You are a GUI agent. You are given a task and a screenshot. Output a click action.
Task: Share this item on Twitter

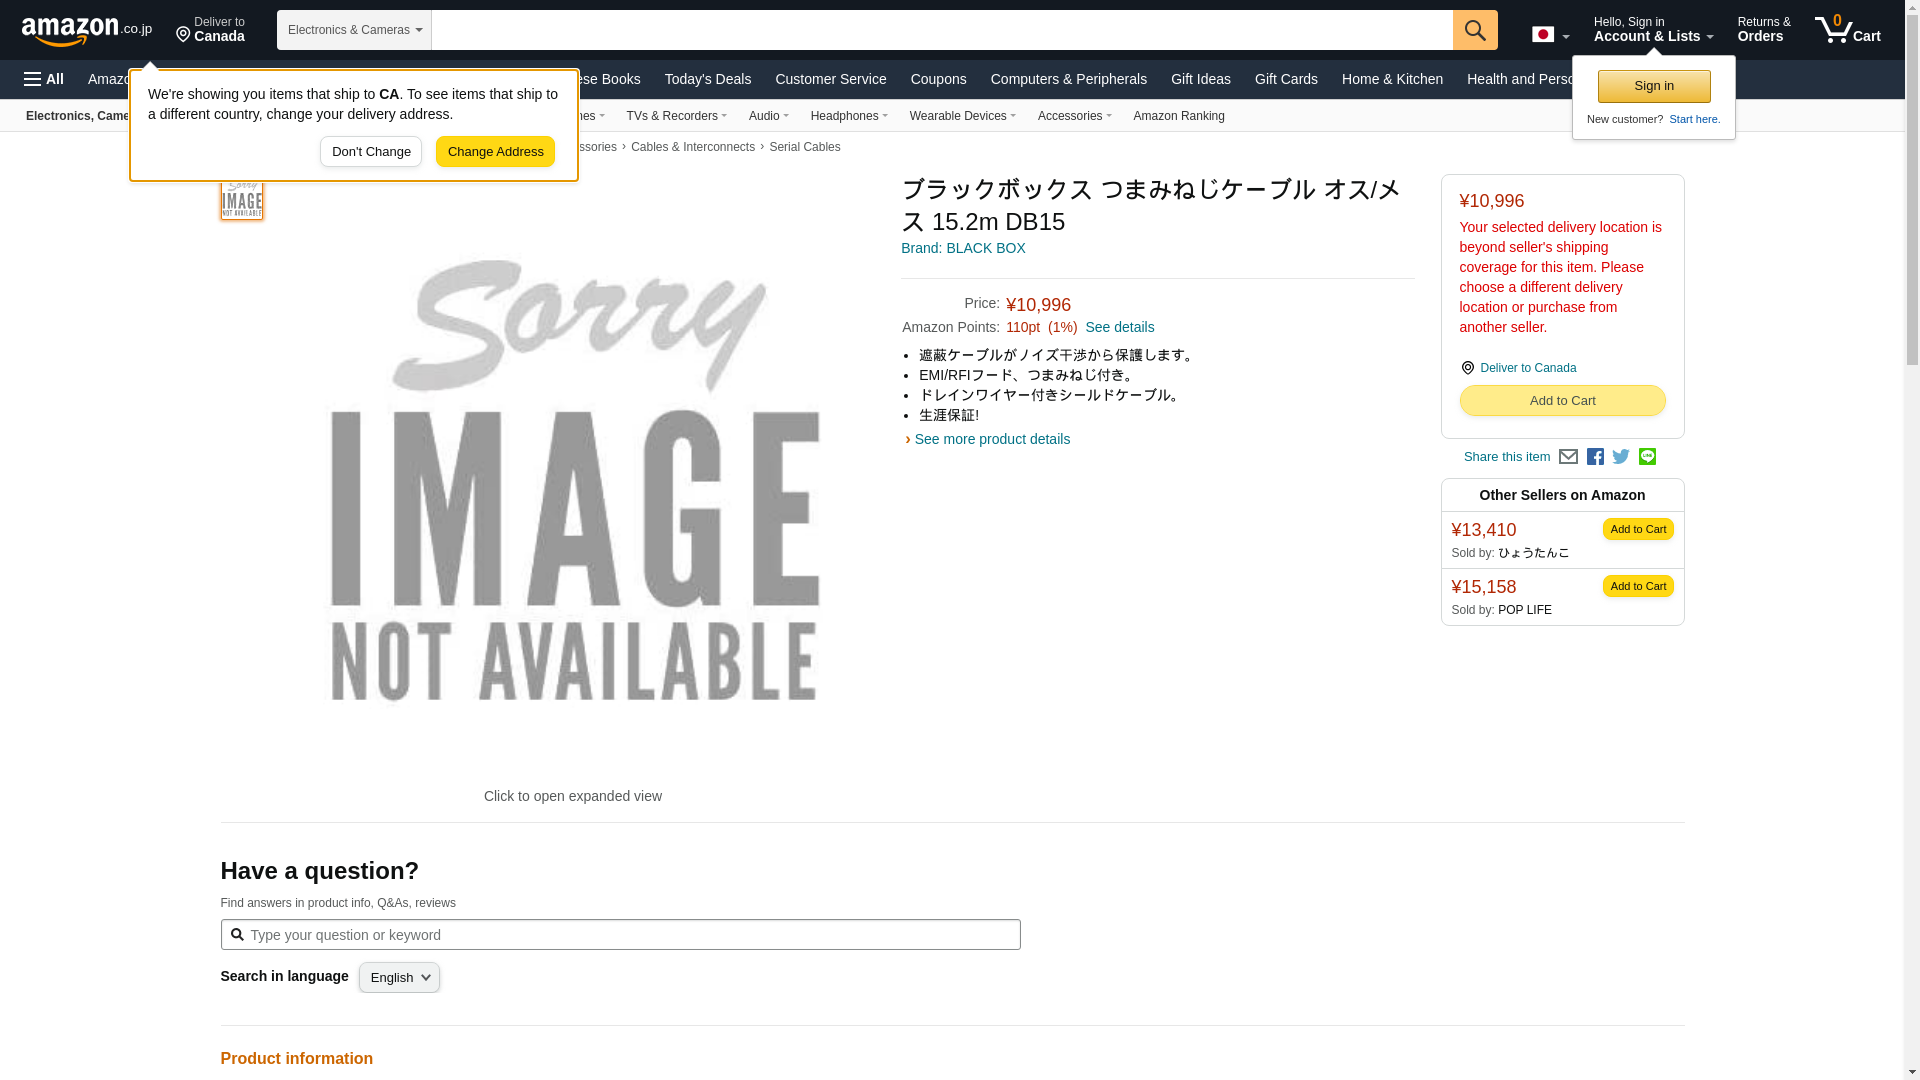click(x=1621, y=457)
